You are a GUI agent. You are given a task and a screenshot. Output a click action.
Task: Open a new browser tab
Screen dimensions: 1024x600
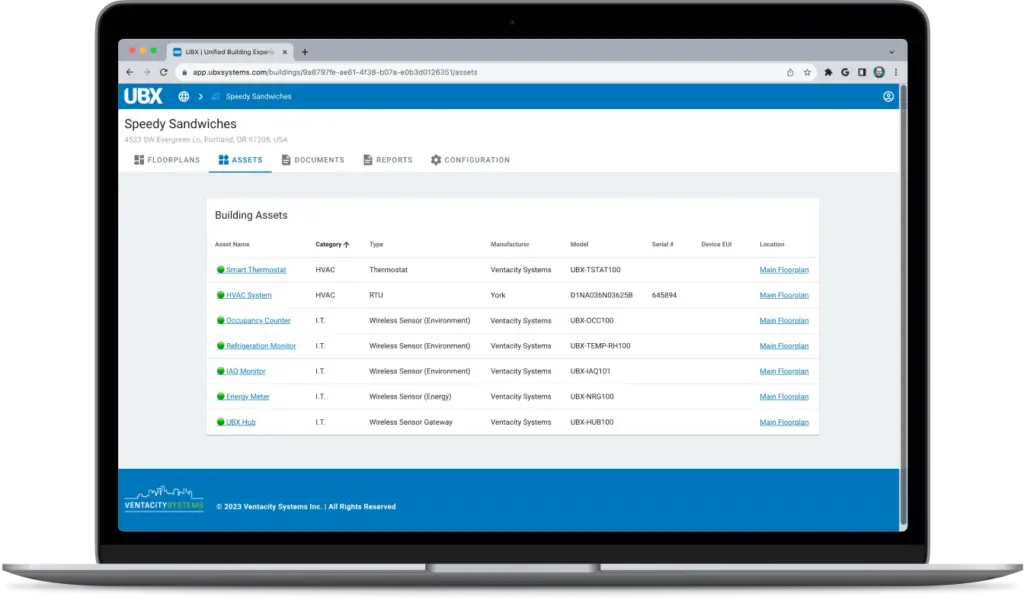(305, 52)
